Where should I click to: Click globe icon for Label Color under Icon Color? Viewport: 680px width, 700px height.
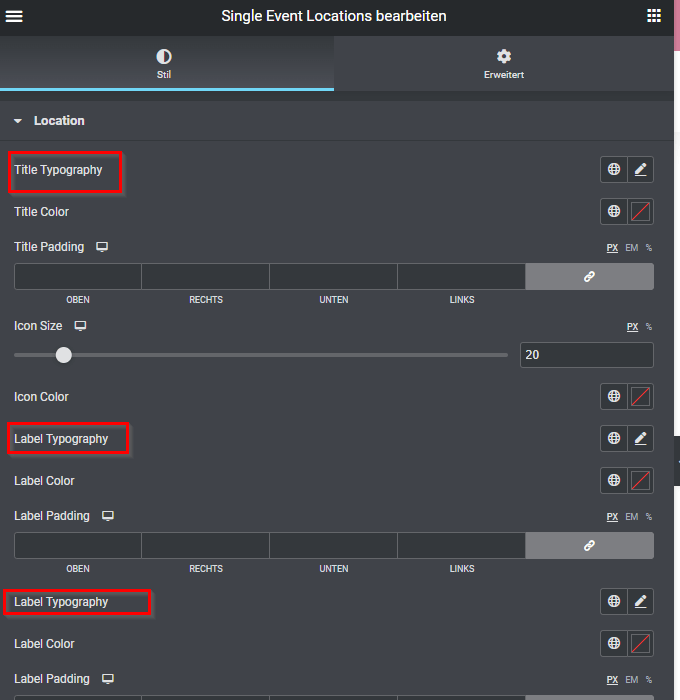(x=613, y=481)
